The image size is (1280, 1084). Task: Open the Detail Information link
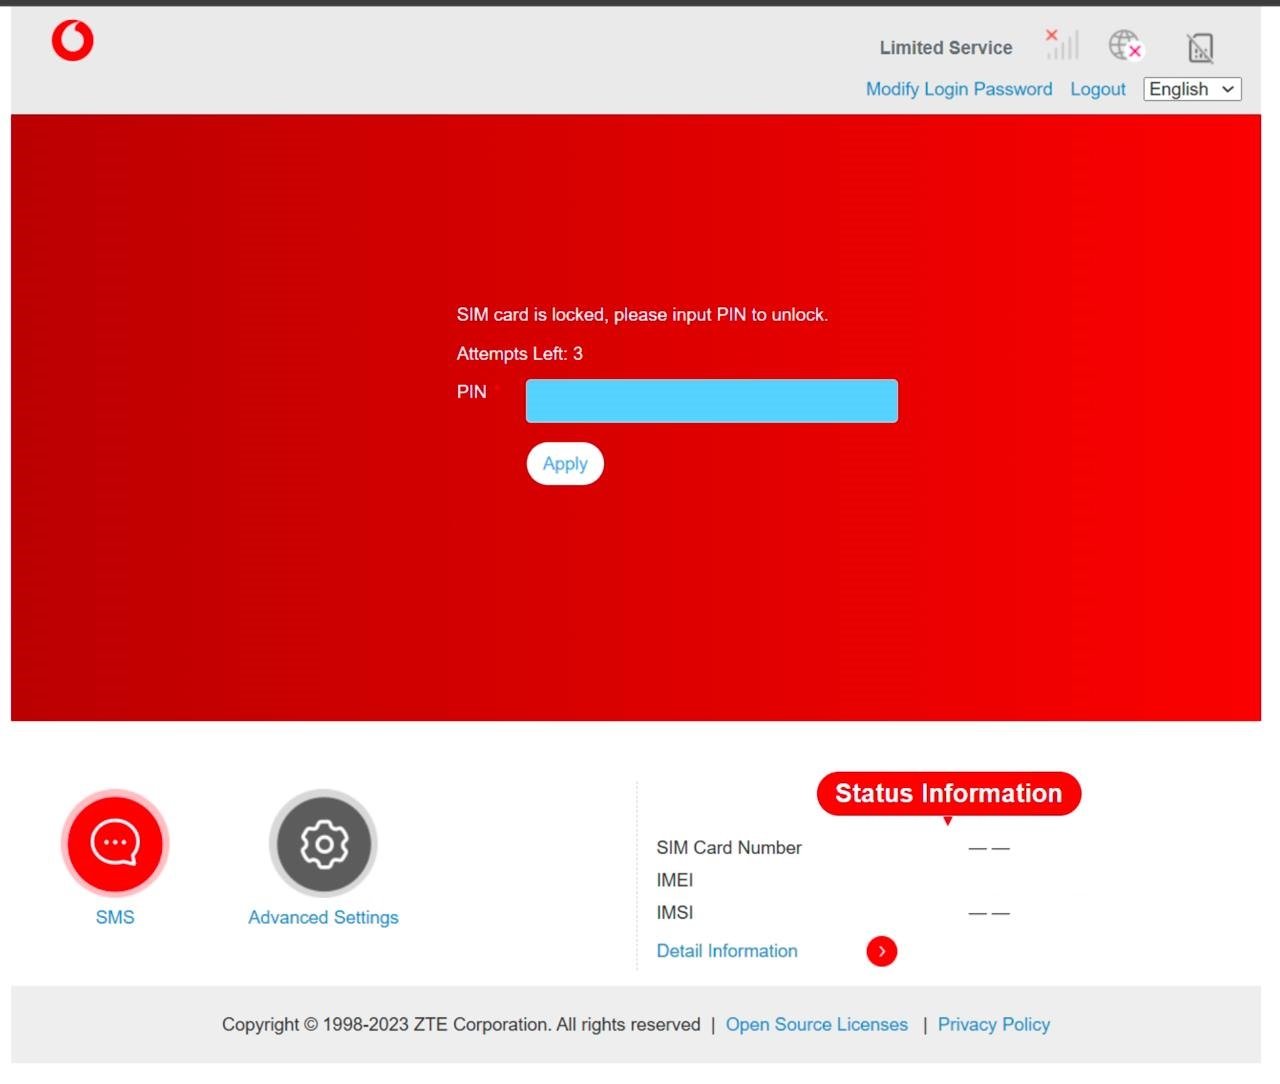coord(726,951)
